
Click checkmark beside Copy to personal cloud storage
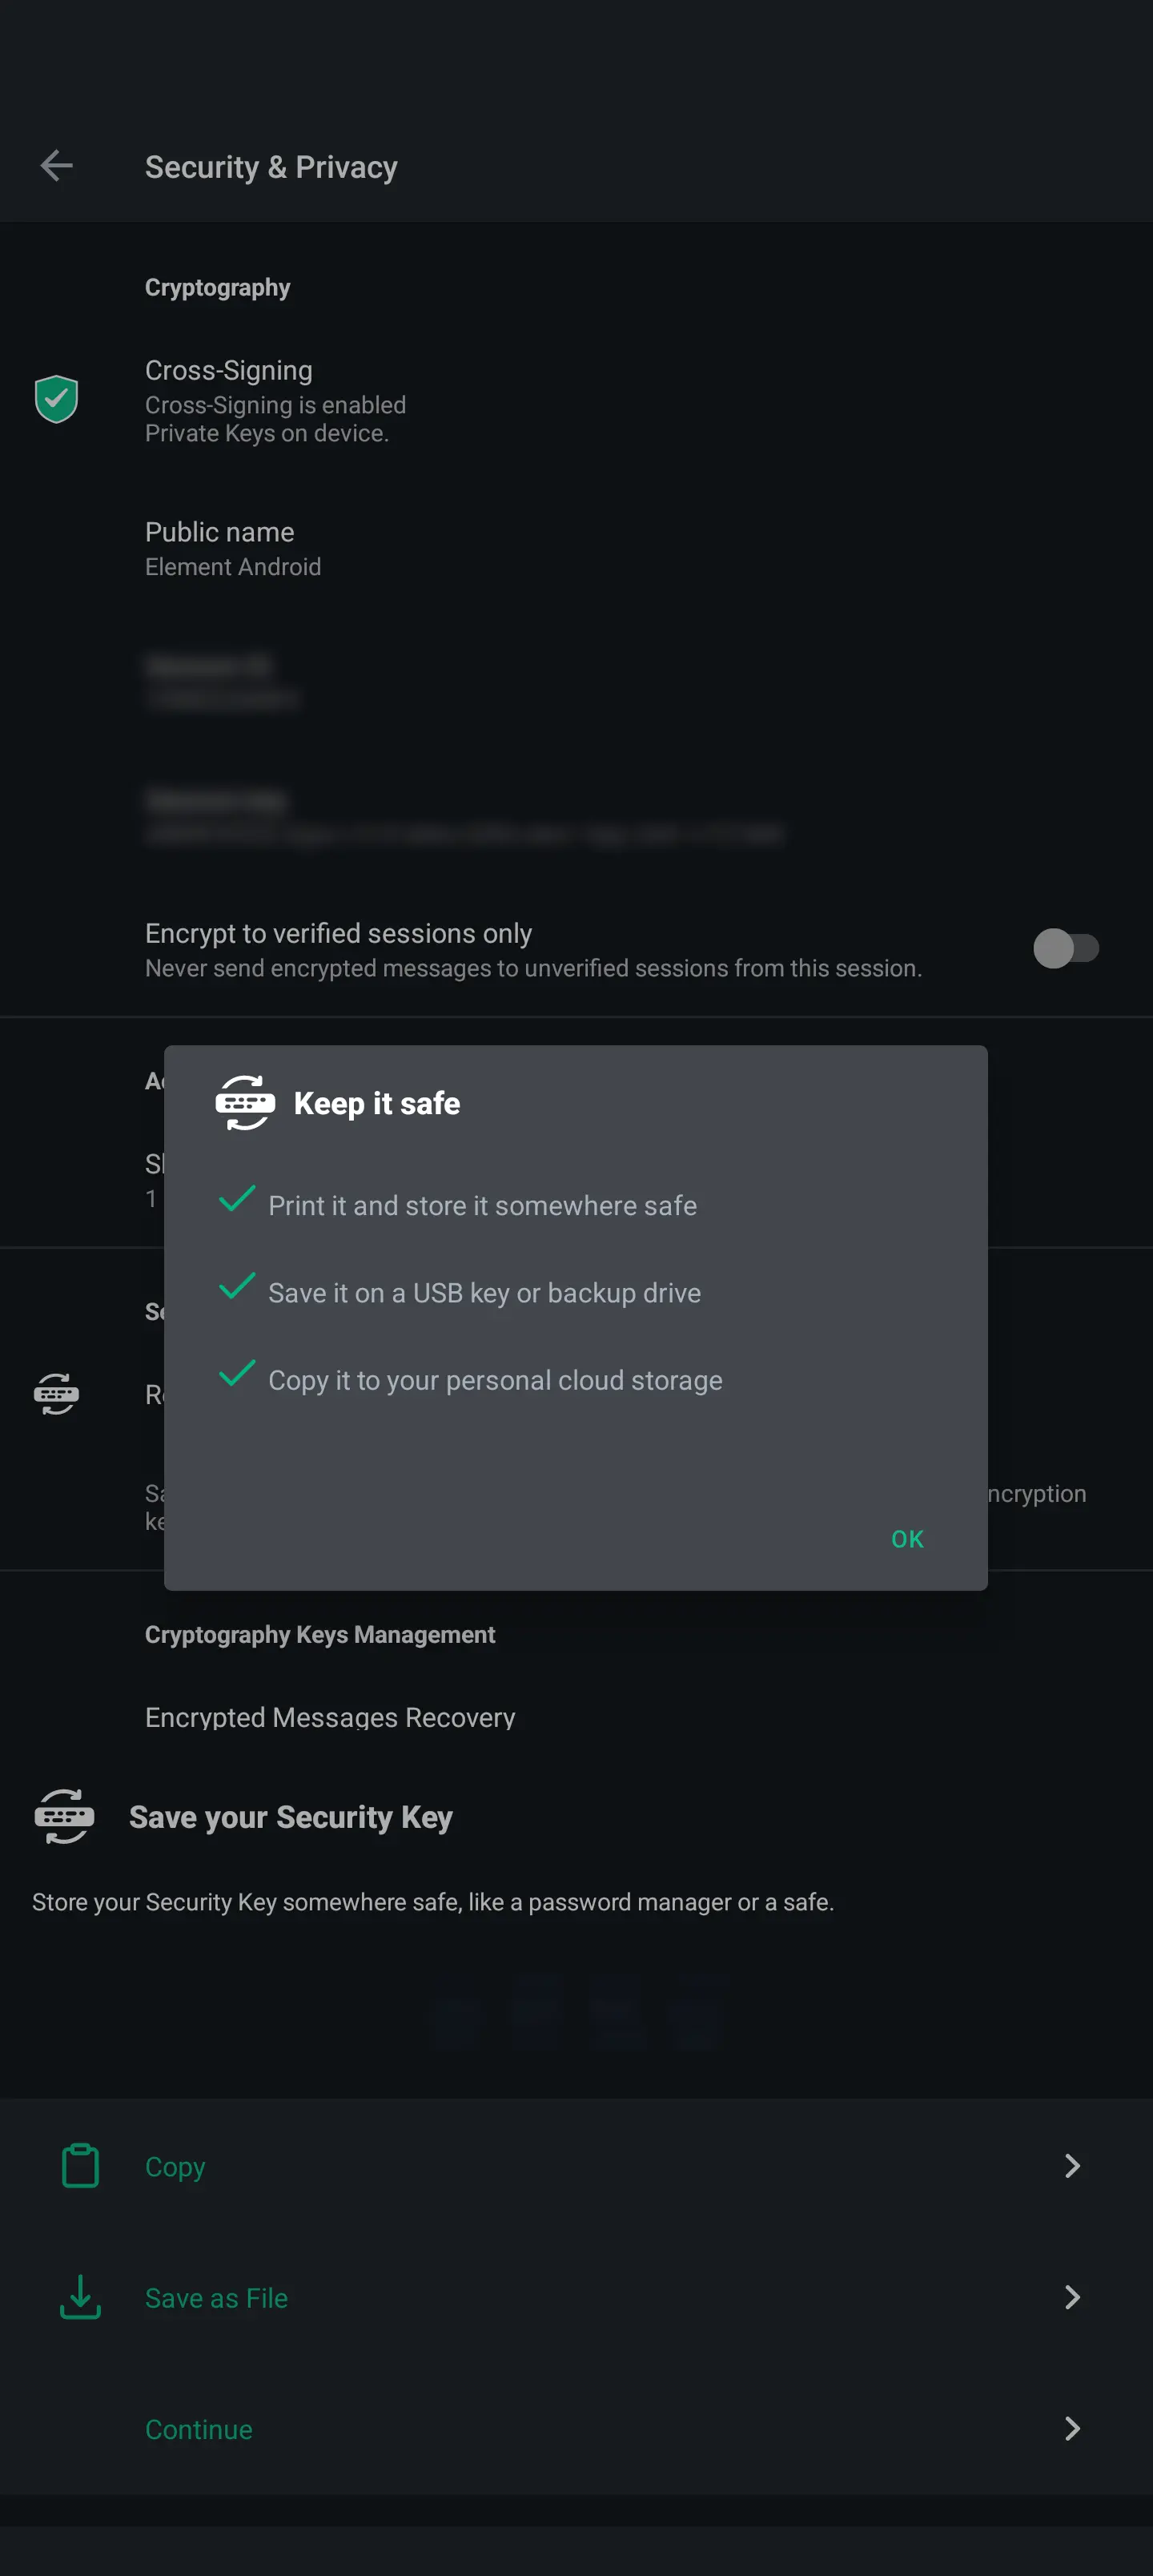[x=237, y=1373]
